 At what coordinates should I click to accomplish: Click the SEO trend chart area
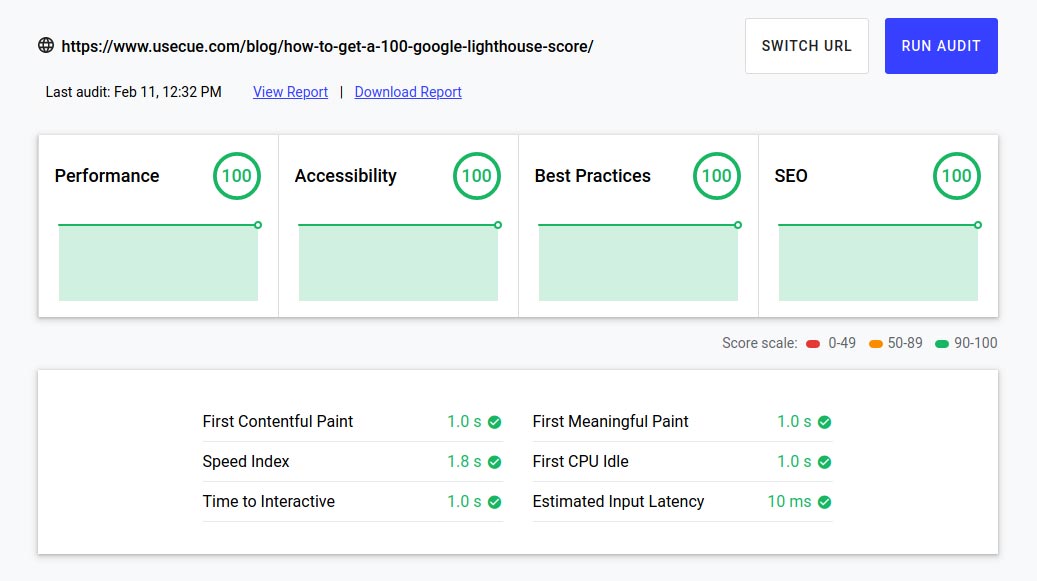point(878,263)
